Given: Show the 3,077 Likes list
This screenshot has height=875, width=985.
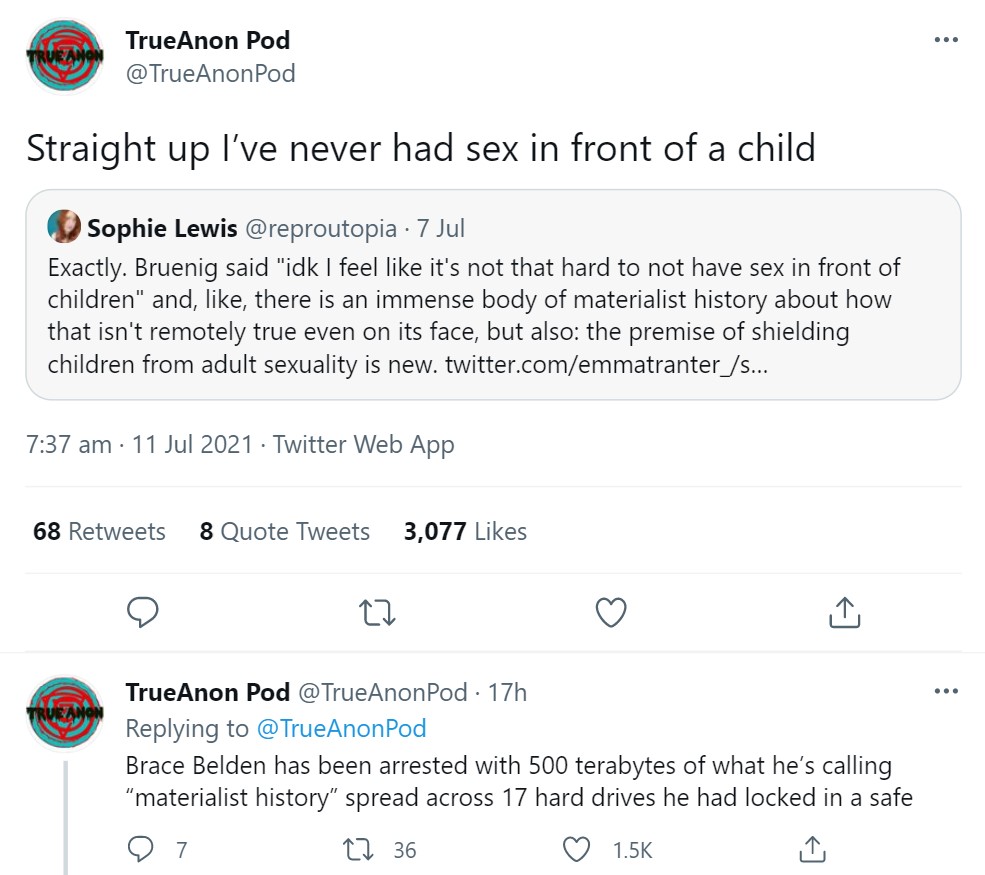Looking at the screenshot, I should pyautogui.click(x=465, y=531).
